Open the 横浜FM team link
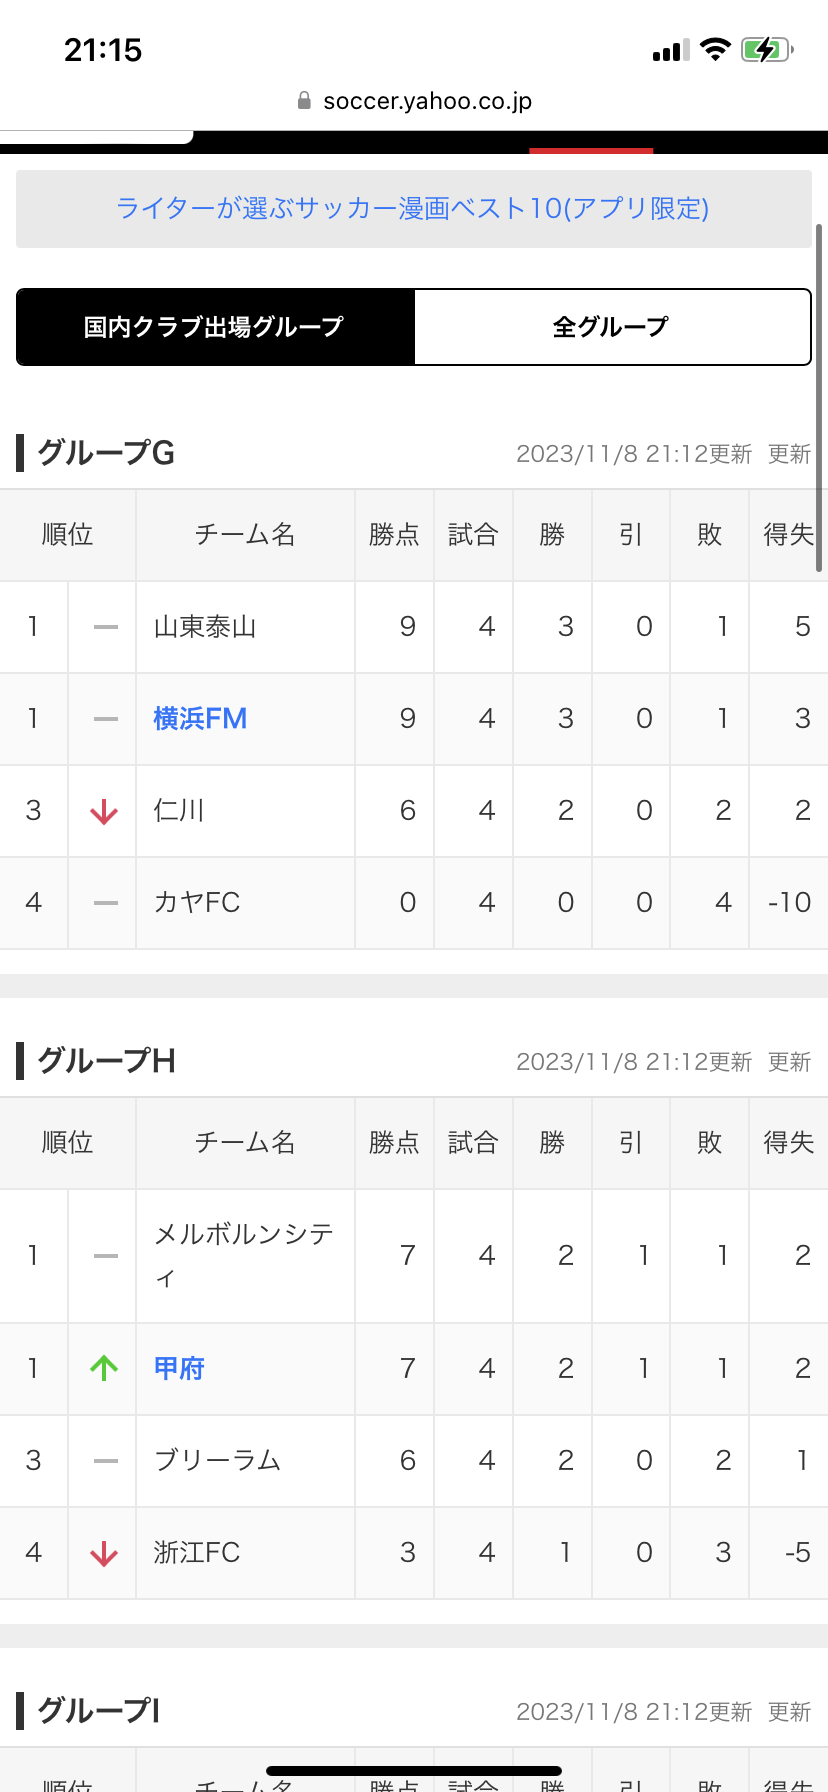This screenshot has width=828, height=1792. (200, 719)
